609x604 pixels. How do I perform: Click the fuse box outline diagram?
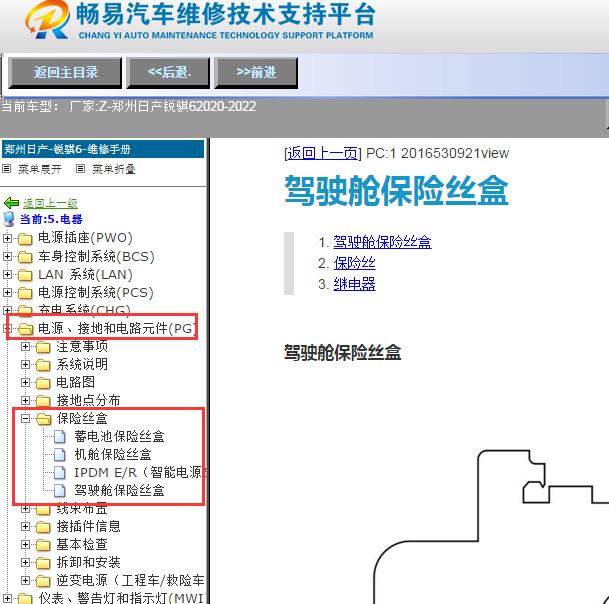click(x=491, y=527)
